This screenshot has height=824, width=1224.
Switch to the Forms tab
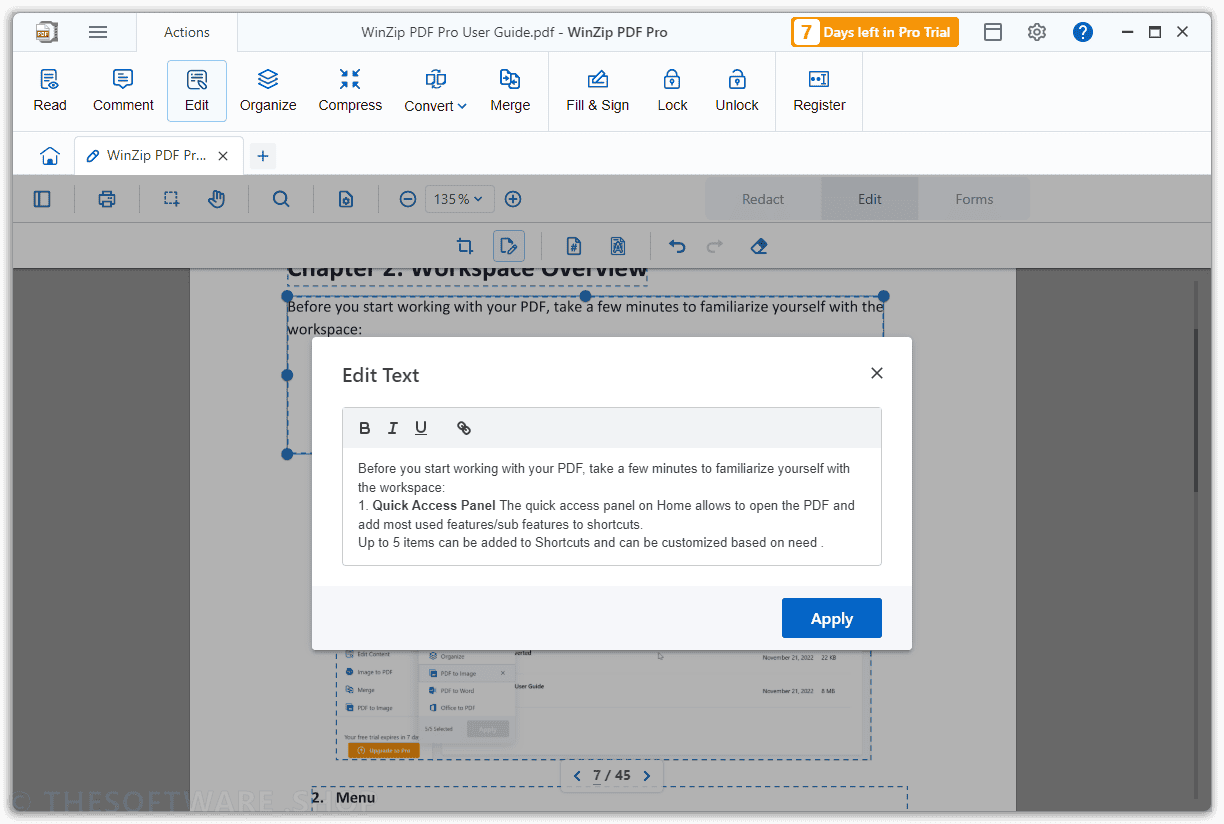[x=974, y=199]
